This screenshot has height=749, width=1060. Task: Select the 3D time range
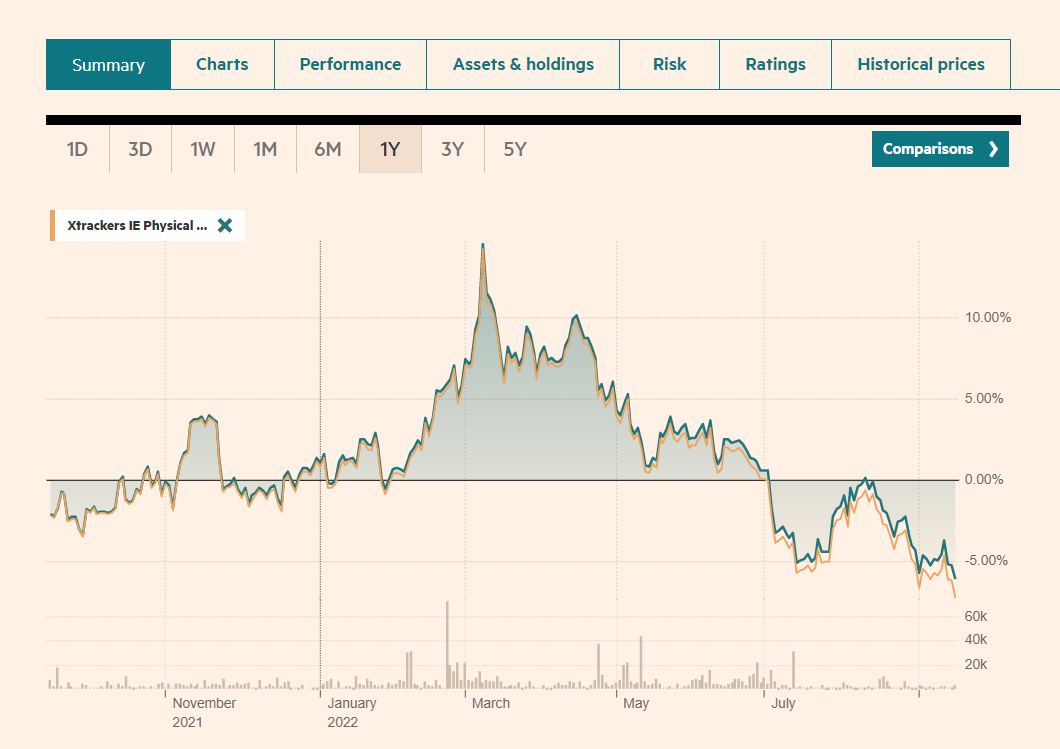click(x=140, y=150)
